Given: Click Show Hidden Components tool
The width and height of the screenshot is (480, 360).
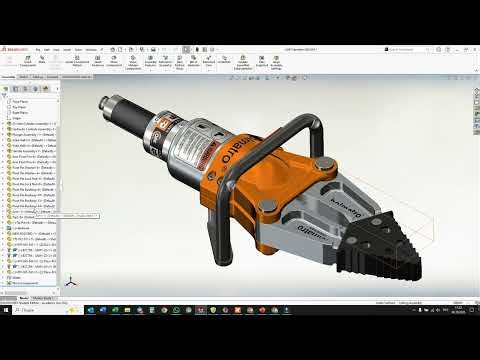Looking at the screenshot, I should tap(133, 63).
